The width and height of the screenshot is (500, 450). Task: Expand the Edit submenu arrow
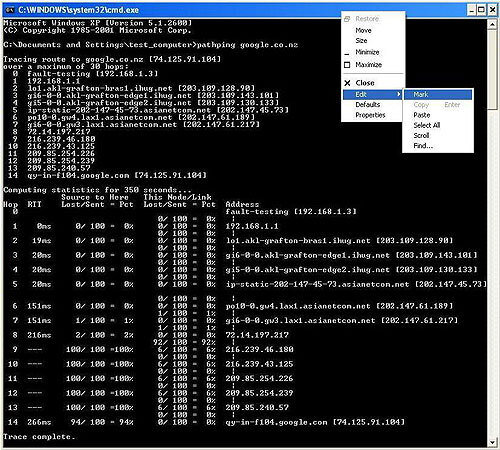(399, 94)
